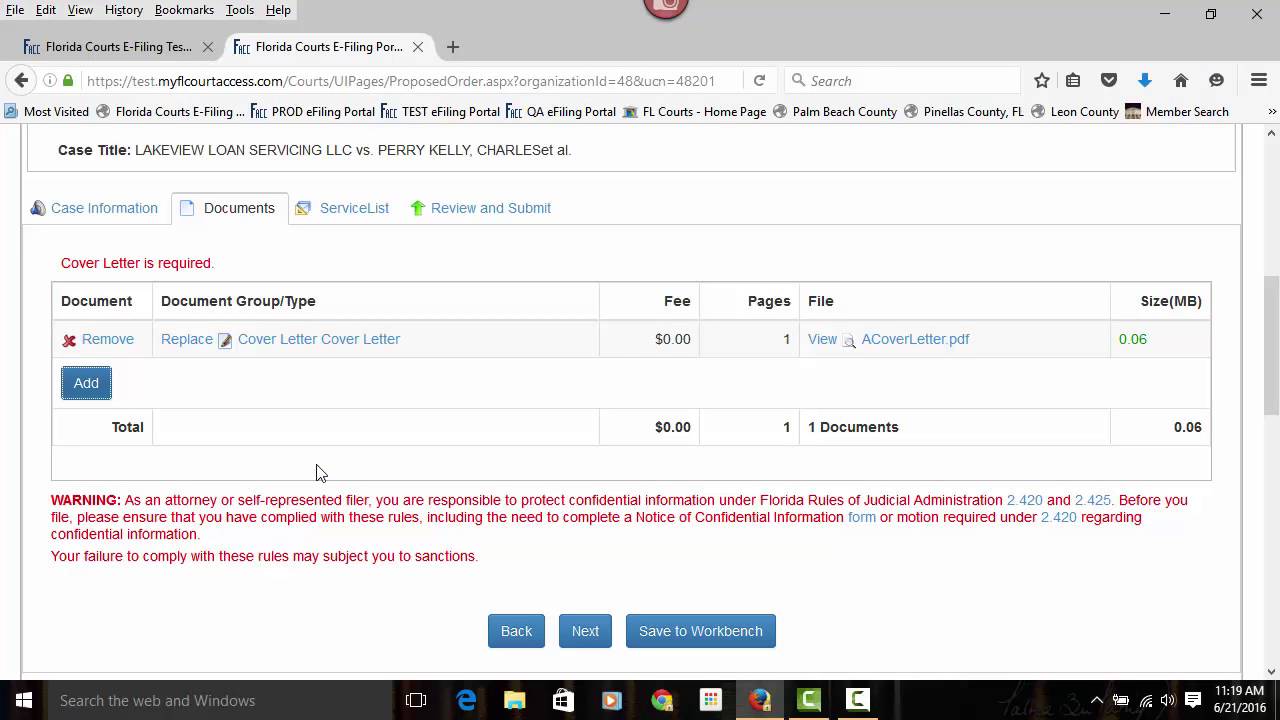
Task: Select the first Florida Courts E-Filing Tes... tab
Action: click(118, 47)
